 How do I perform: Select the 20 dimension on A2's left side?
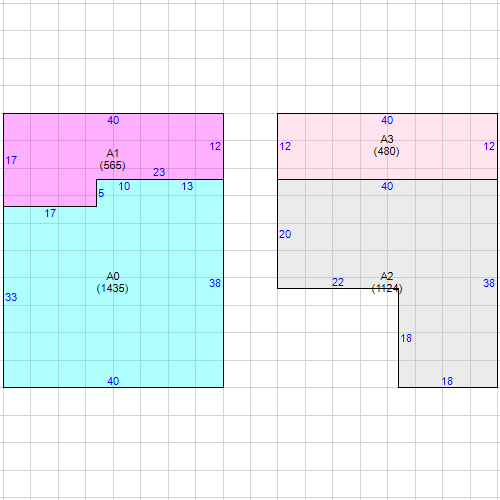click(x=285, y=234)
